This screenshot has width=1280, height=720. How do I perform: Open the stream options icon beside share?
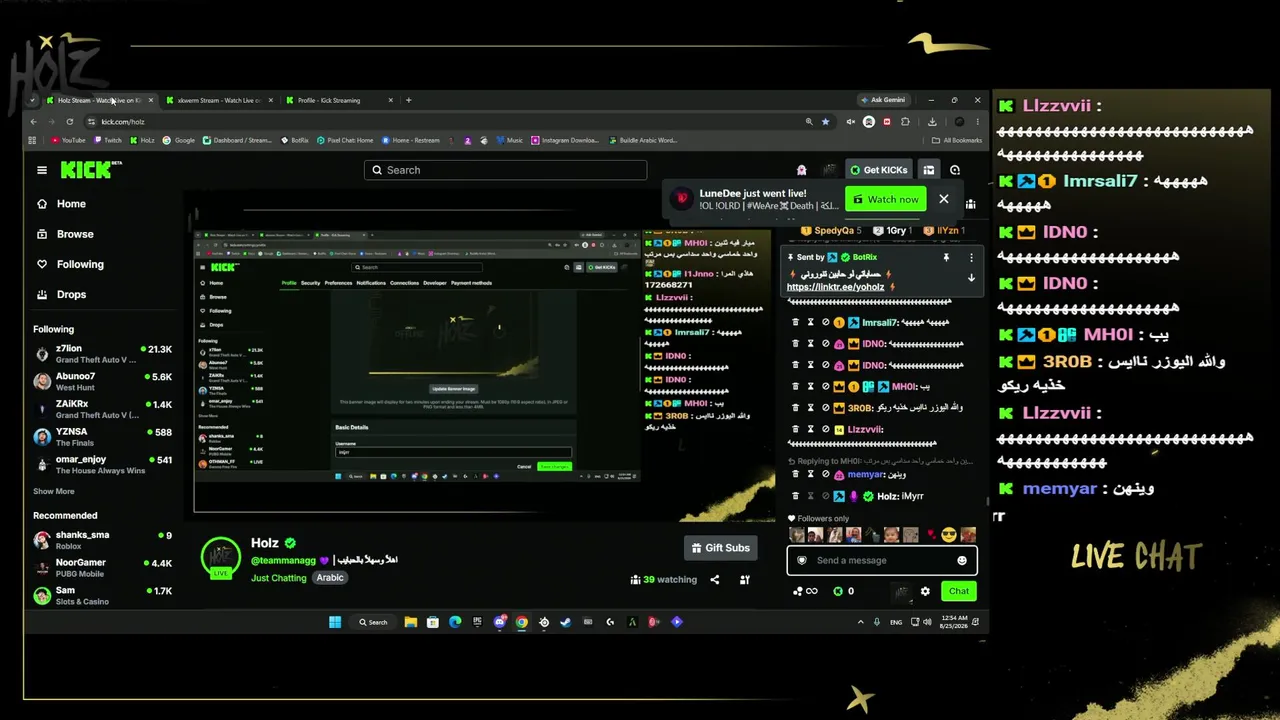coord(744,580)
